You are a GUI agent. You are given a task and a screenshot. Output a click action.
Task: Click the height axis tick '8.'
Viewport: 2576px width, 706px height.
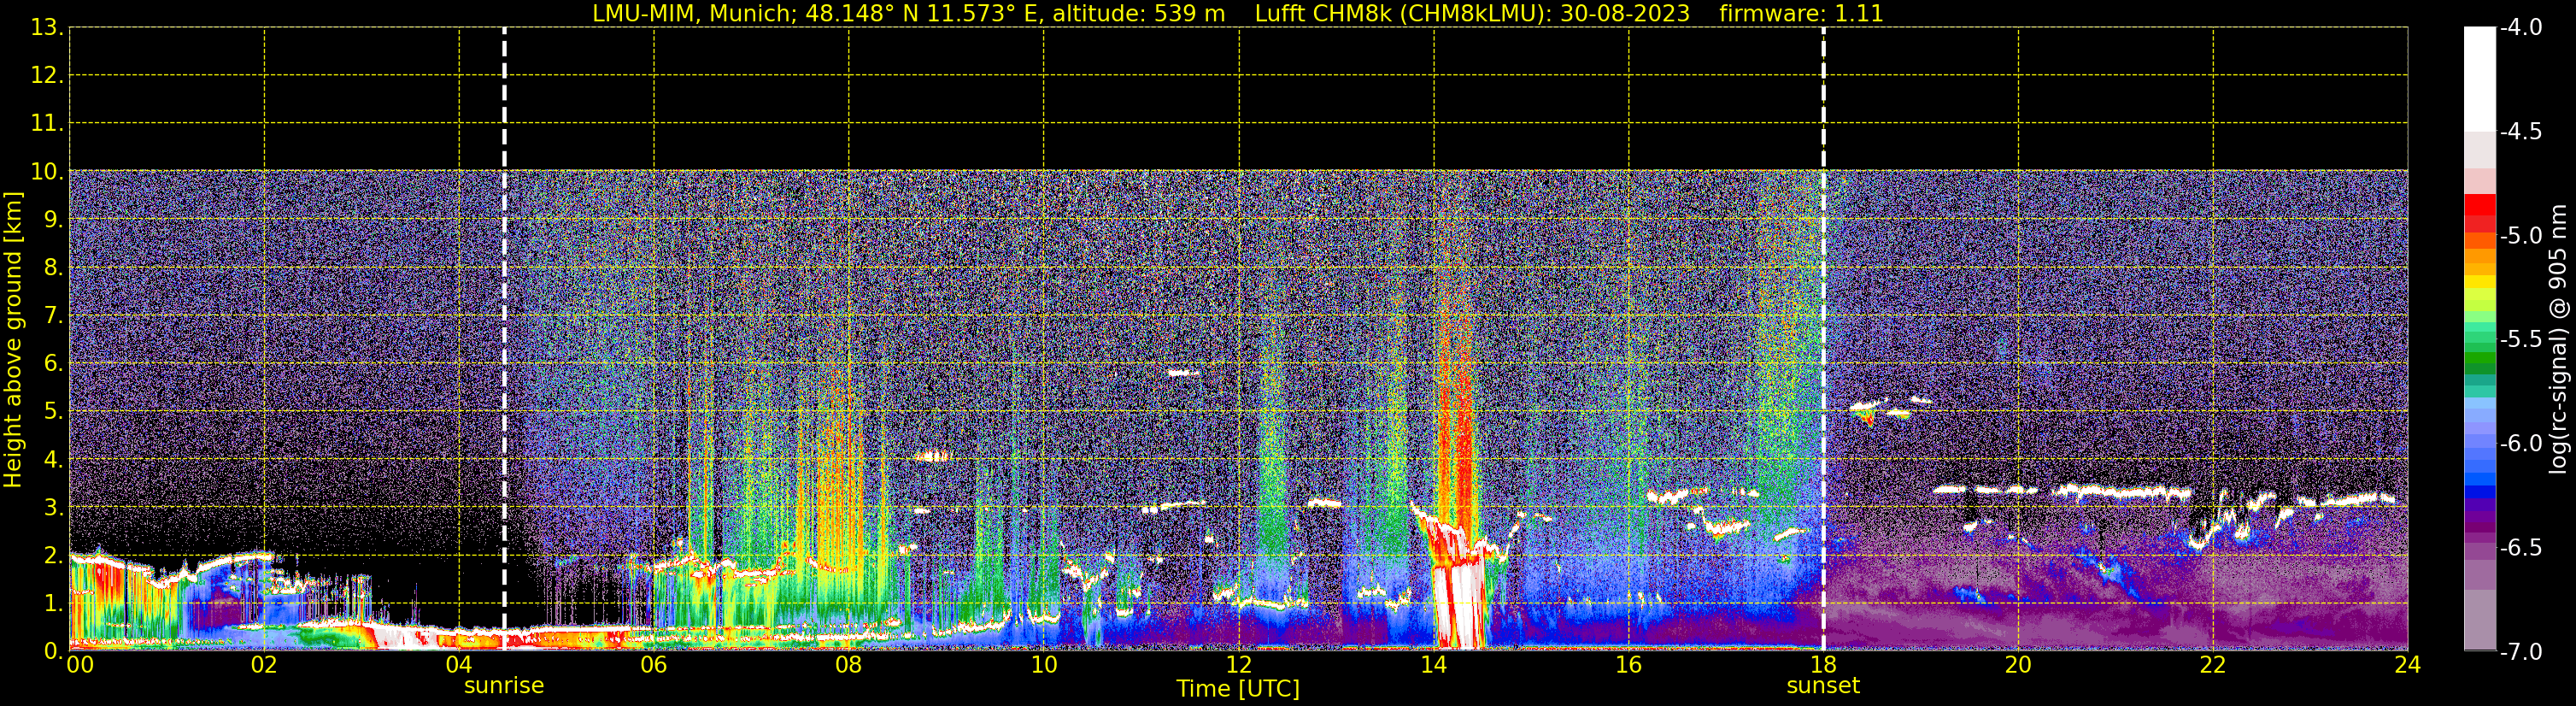[x=54, y=268]
